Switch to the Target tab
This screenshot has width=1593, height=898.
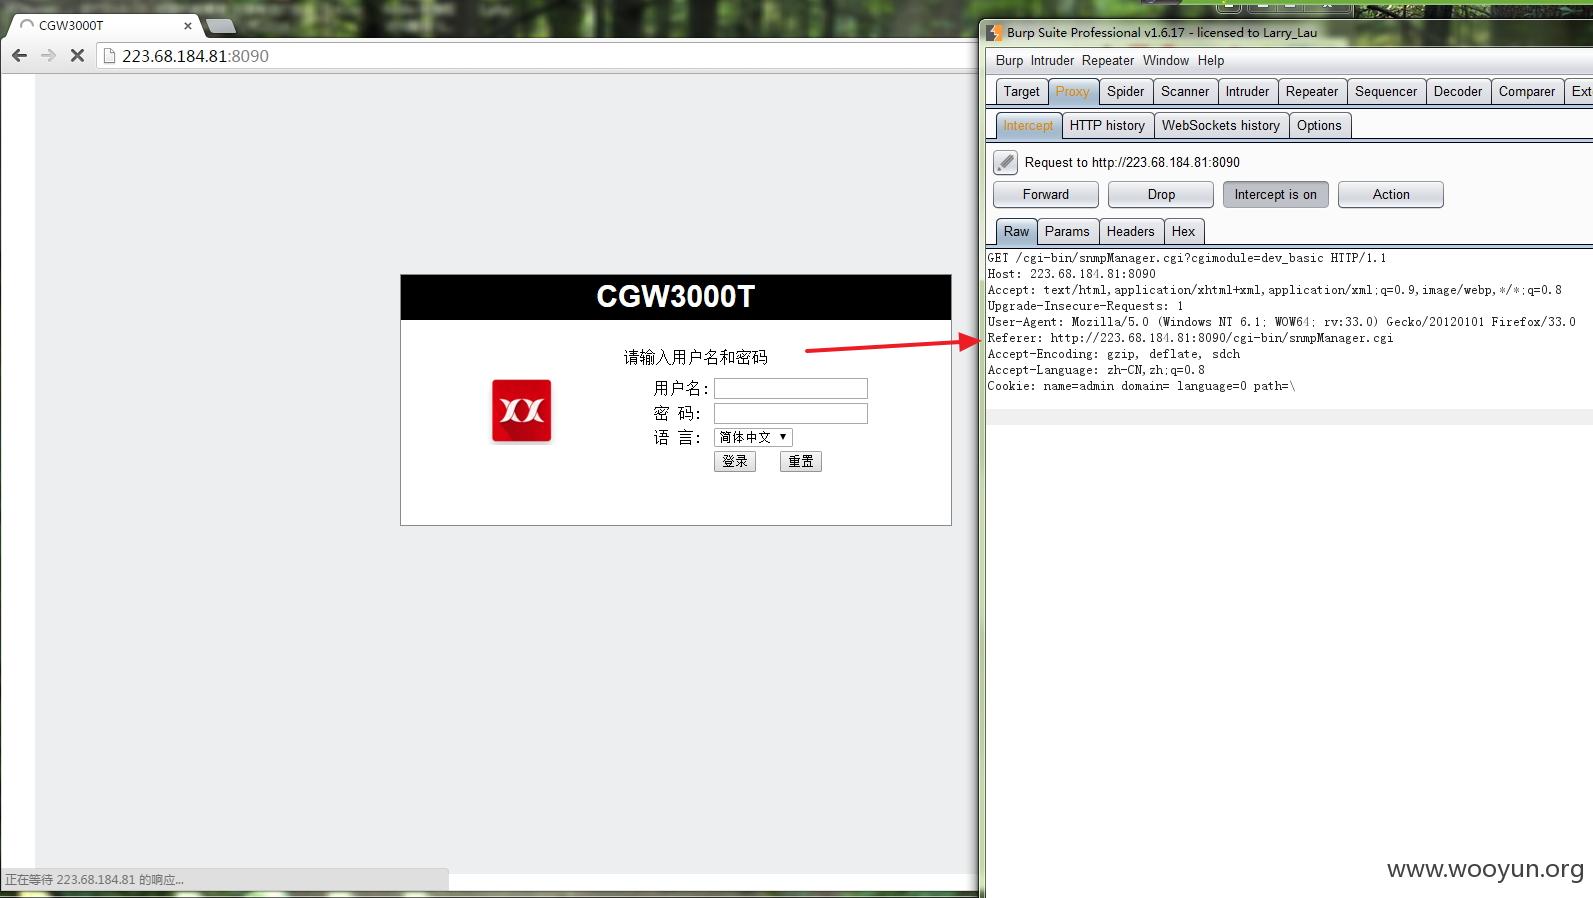(1021, 91)
